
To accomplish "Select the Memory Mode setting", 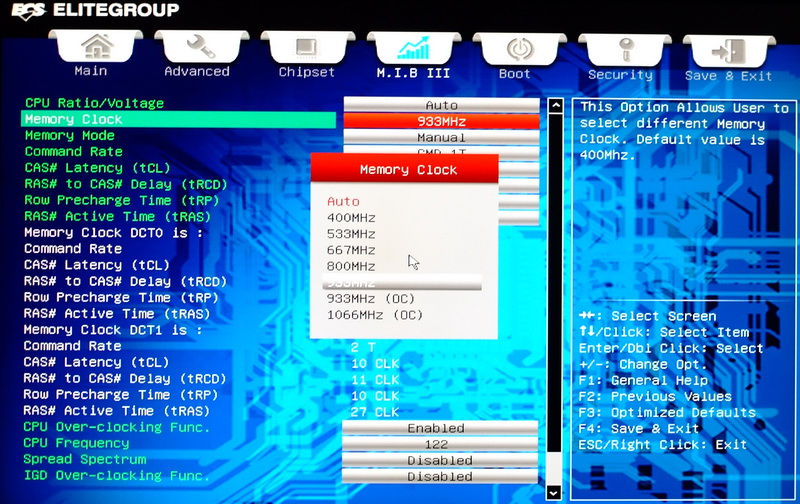I will click(70, 136).
